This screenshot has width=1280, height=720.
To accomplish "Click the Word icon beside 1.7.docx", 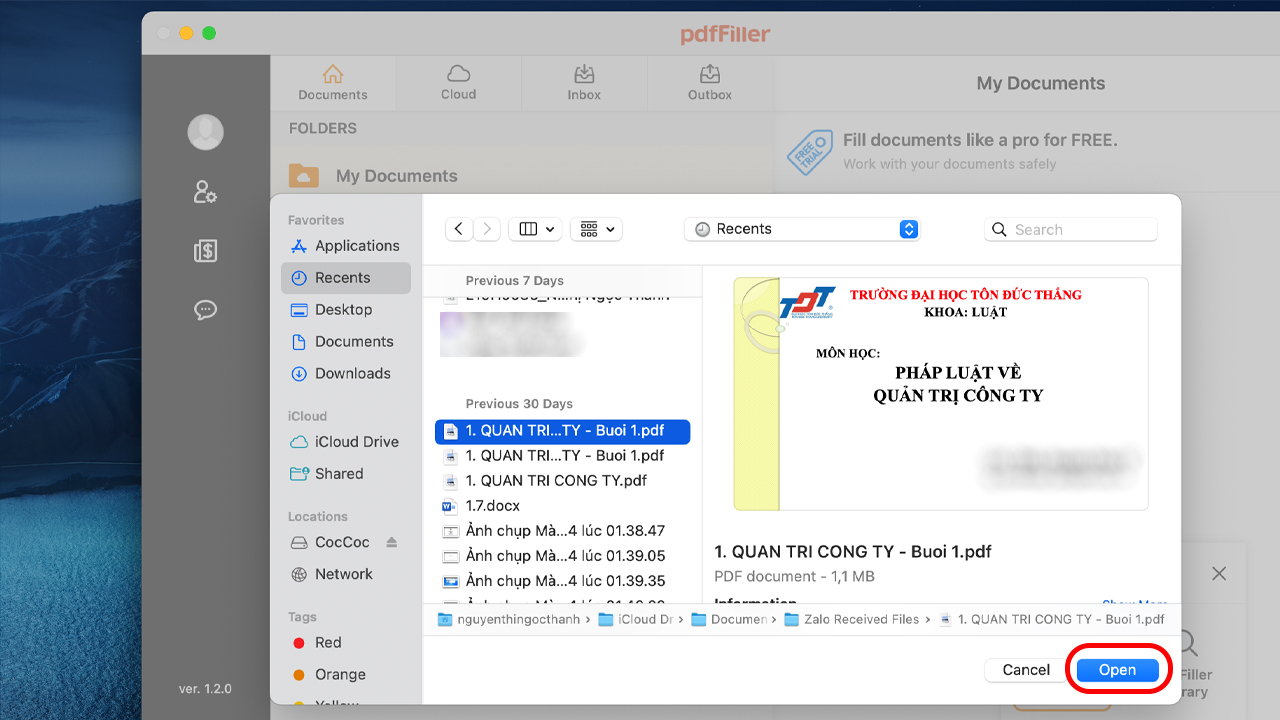I will point(450,506).
